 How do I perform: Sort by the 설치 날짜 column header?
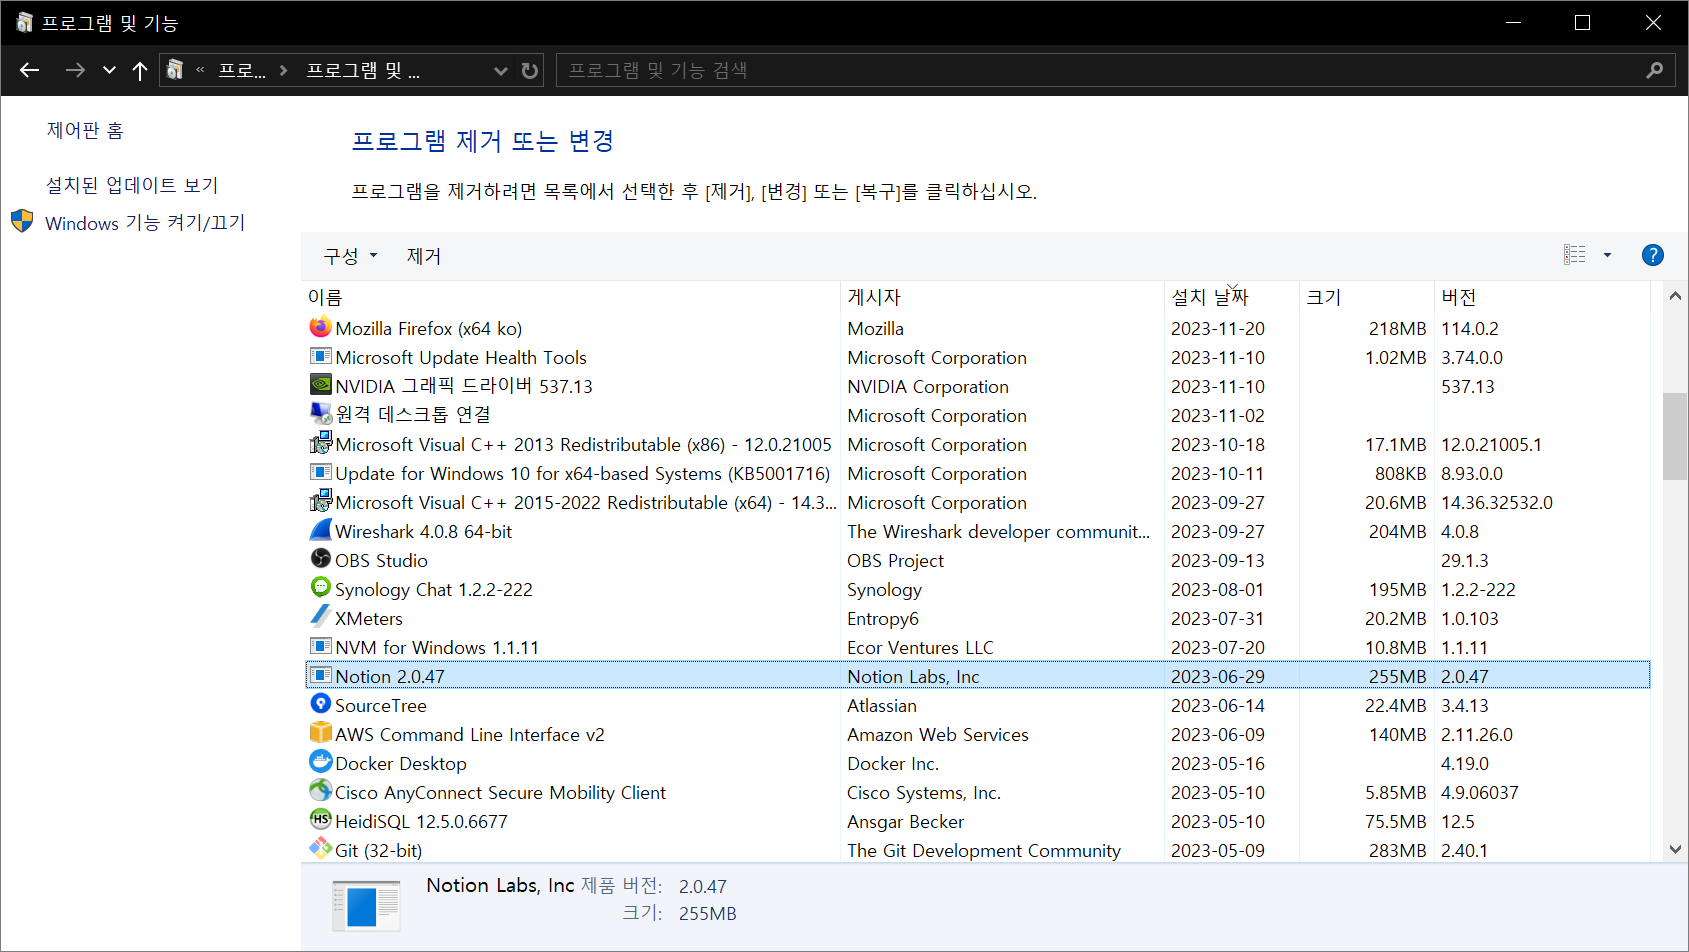click(x=1232, y=297)
